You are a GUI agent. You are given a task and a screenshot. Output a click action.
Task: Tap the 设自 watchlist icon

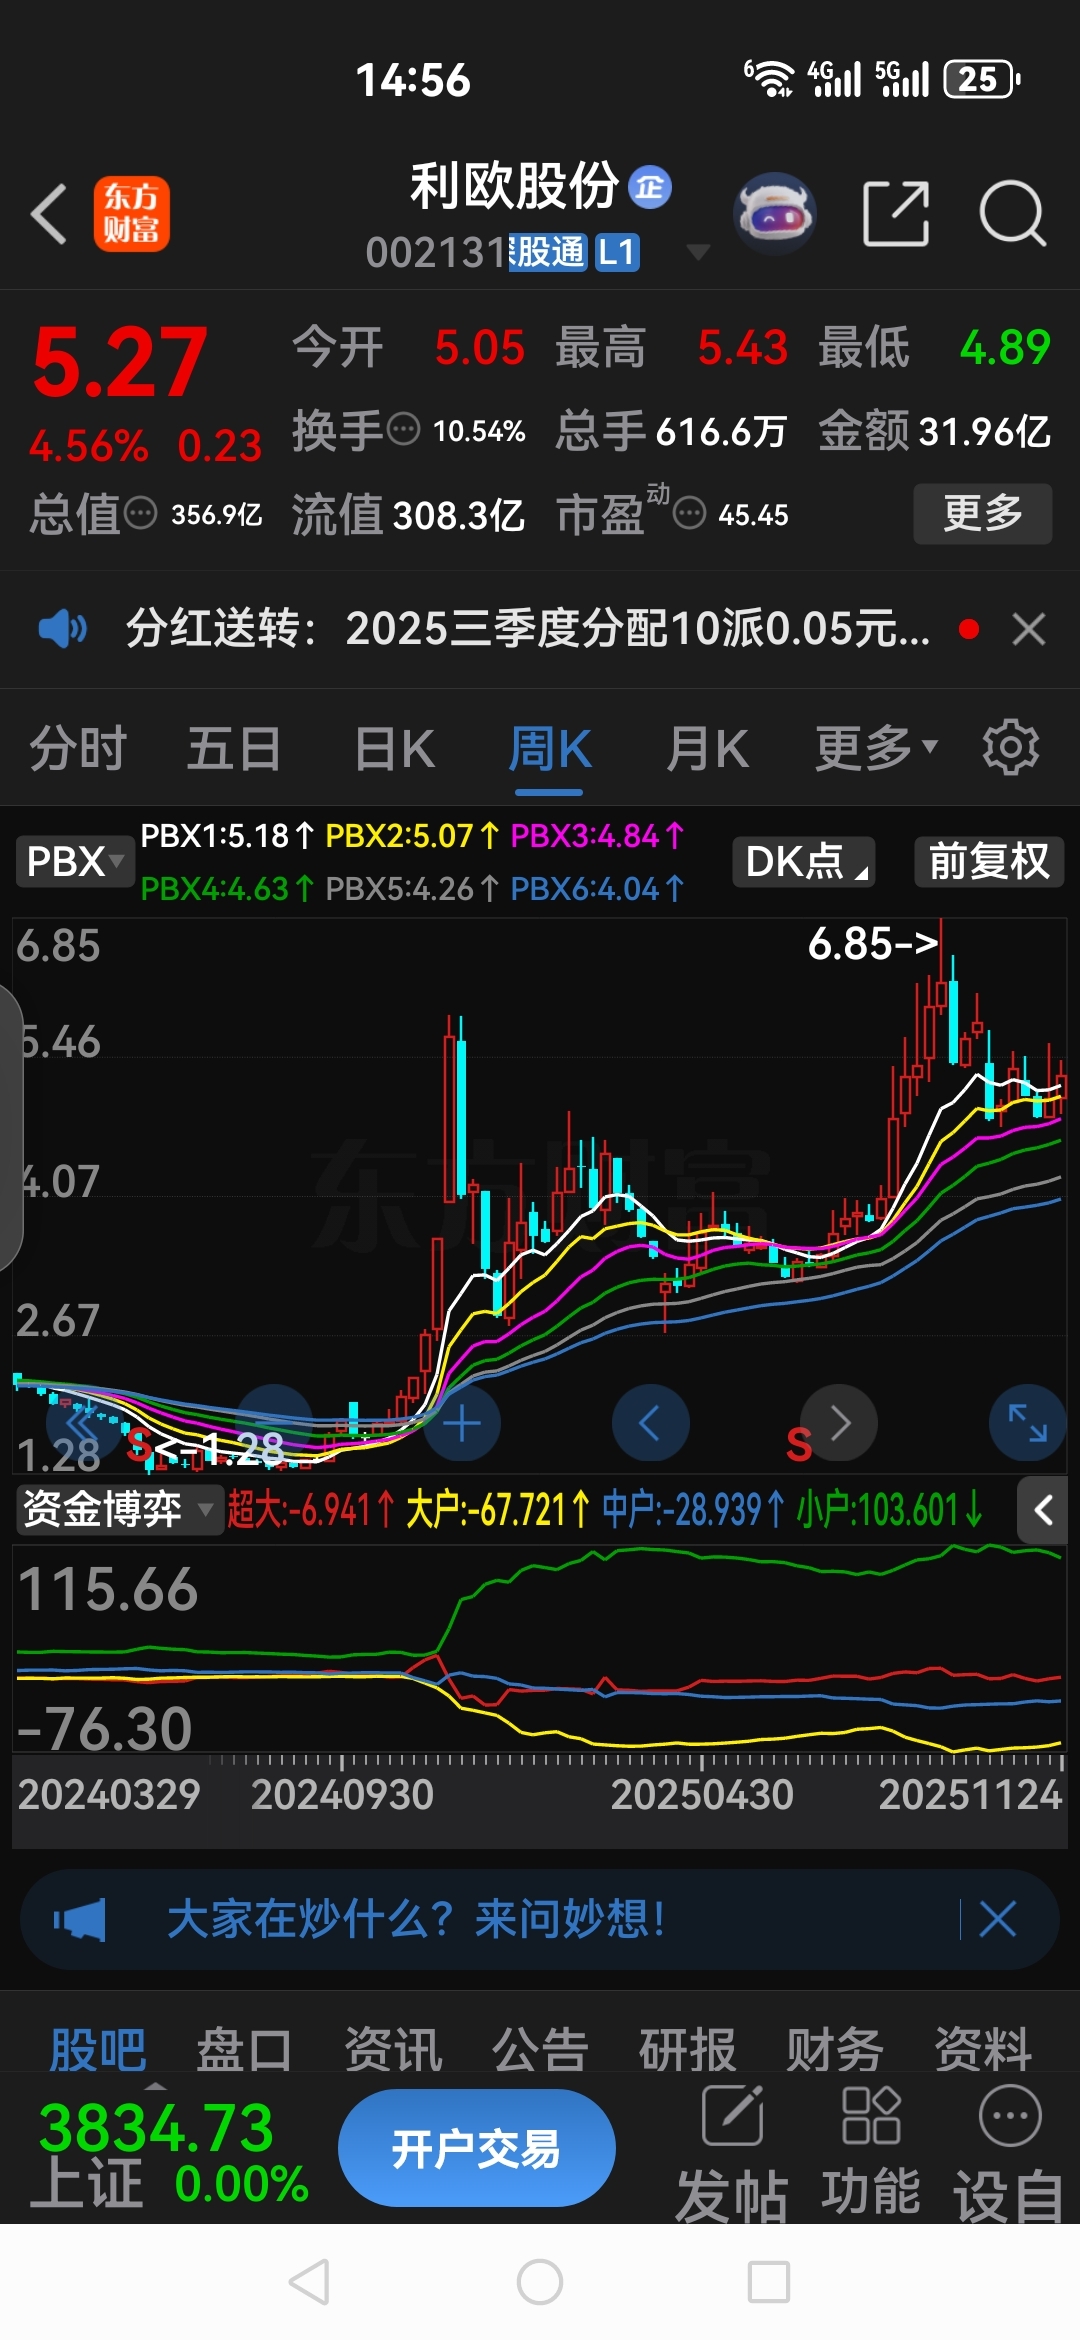point(1010,2152)
